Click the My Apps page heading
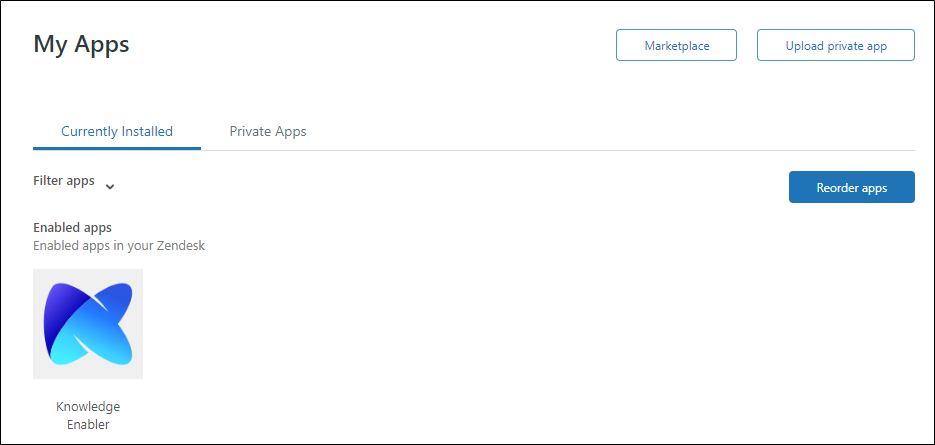935x445 pixels. point(81,44)
